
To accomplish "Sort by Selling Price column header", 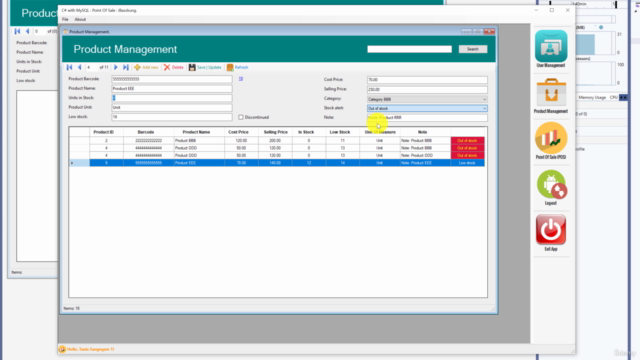I will point(276,132).
